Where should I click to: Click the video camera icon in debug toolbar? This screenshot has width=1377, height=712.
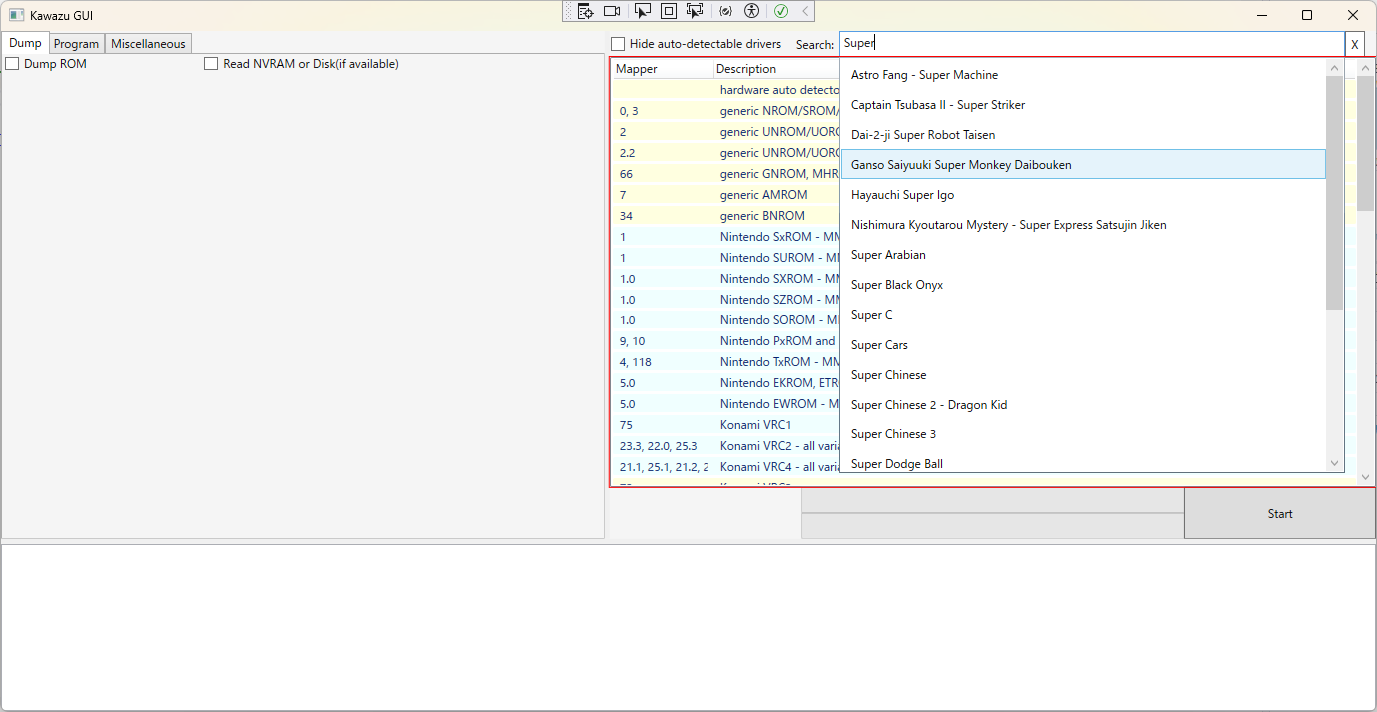[612, 11]
